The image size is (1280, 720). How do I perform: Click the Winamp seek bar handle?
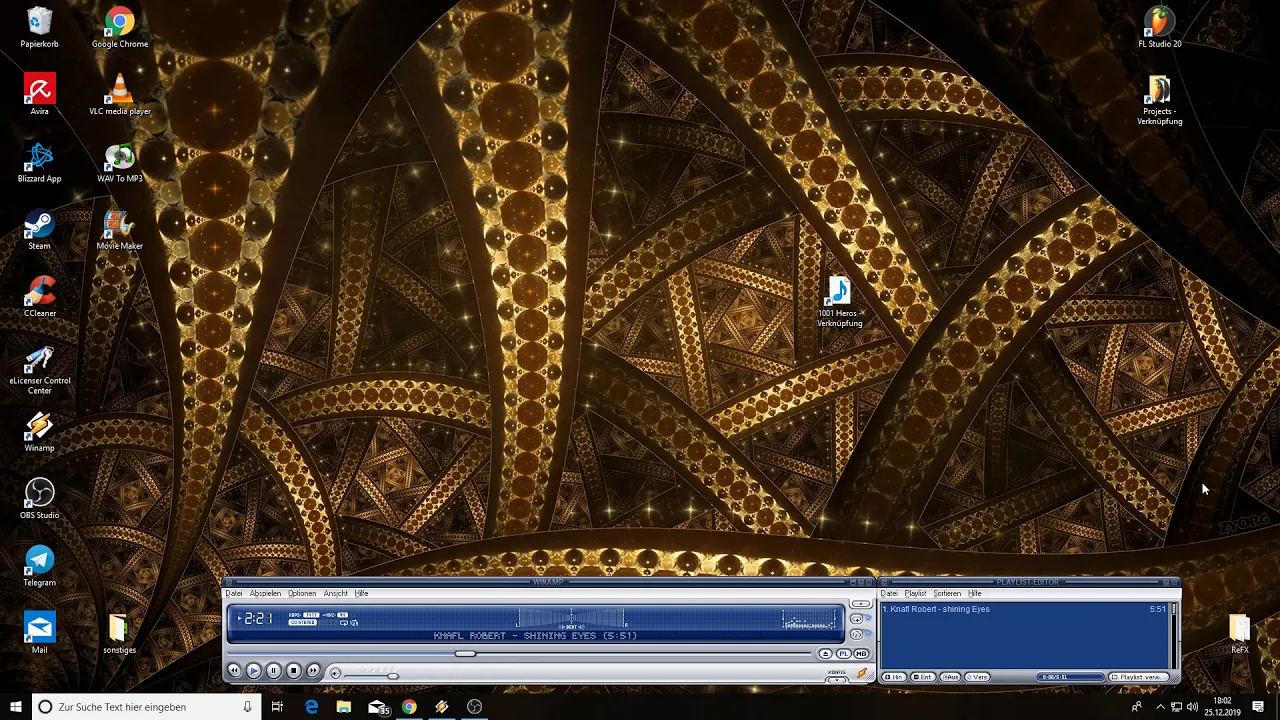(465, 654)
